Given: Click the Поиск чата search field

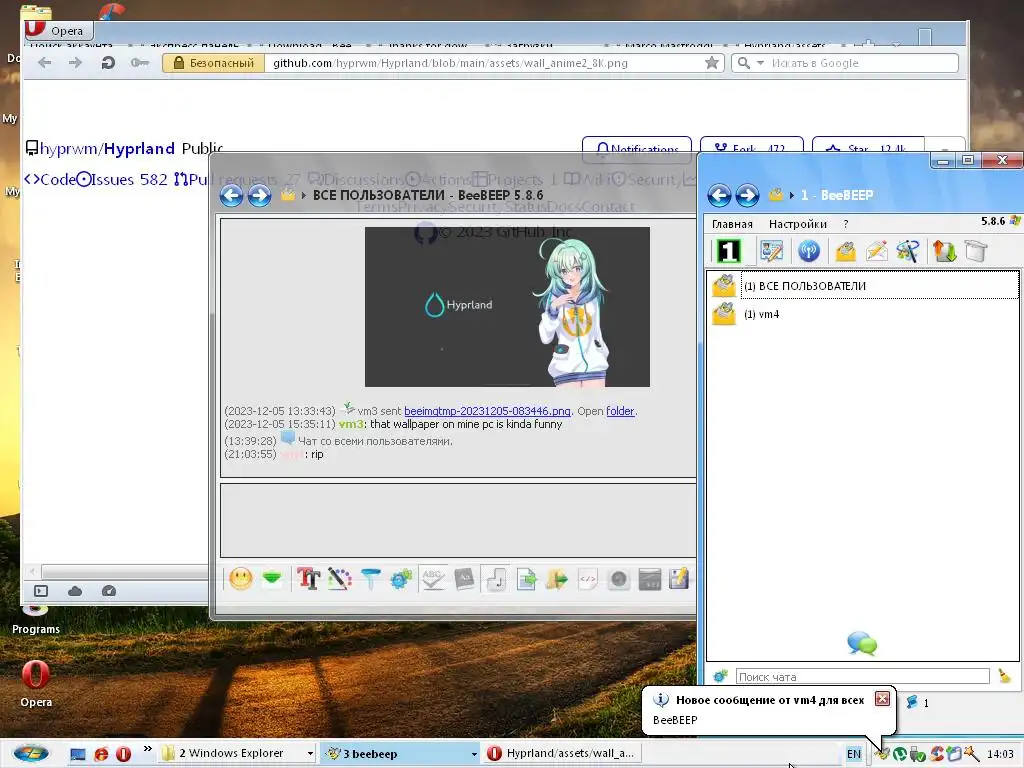Looking at the screenshot, I should [862, 677].
